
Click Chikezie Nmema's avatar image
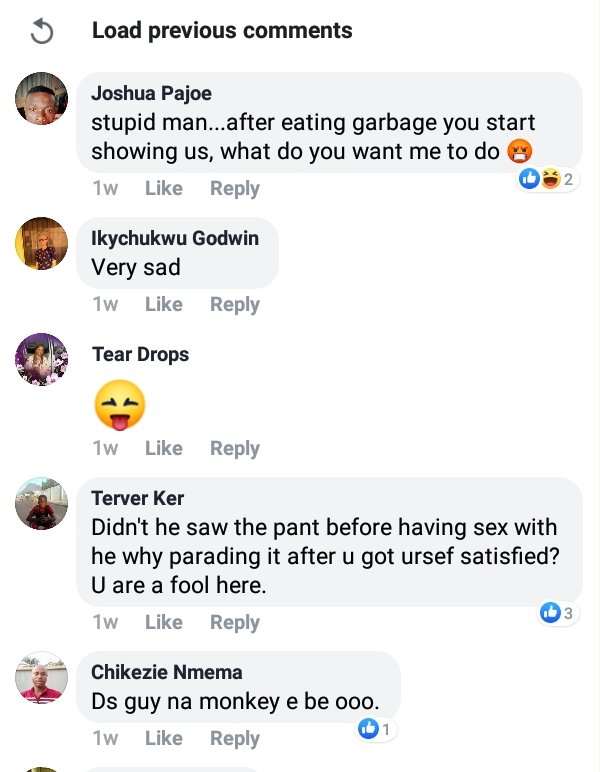click(42, 678)
